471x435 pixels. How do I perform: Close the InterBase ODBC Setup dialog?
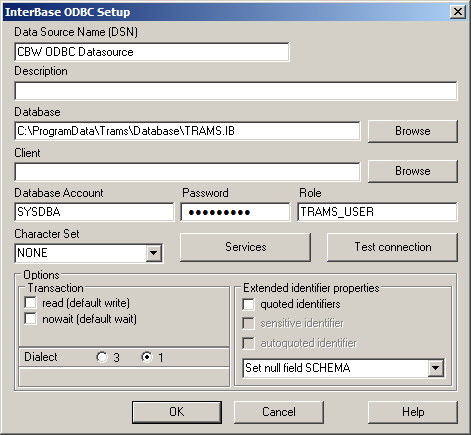click(458, 12)
